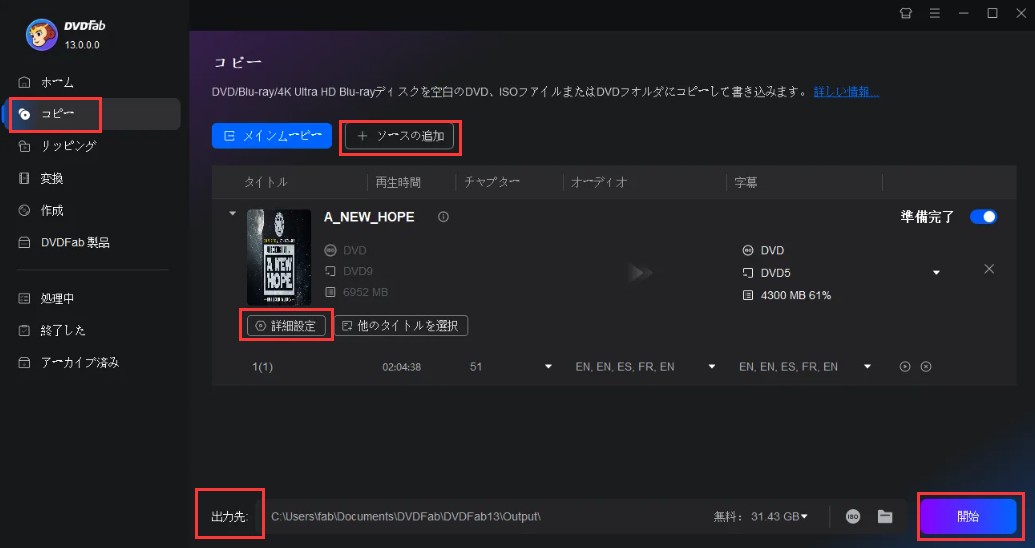The height and width of the screenshot is (548, 1035).
Task: Click the 13.0.0.0 version number
Action: point(82,45)
